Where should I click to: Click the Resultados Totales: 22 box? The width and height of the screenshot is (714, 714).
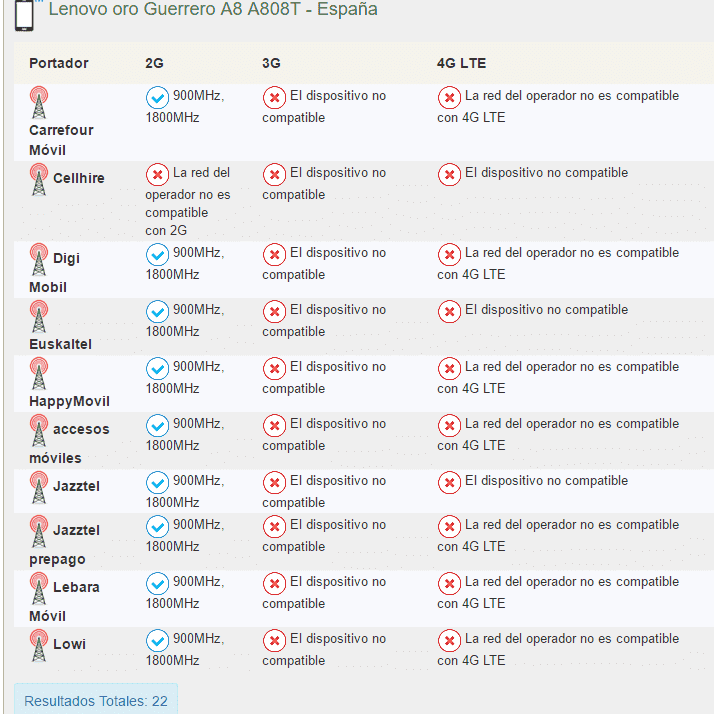[96, 700]
